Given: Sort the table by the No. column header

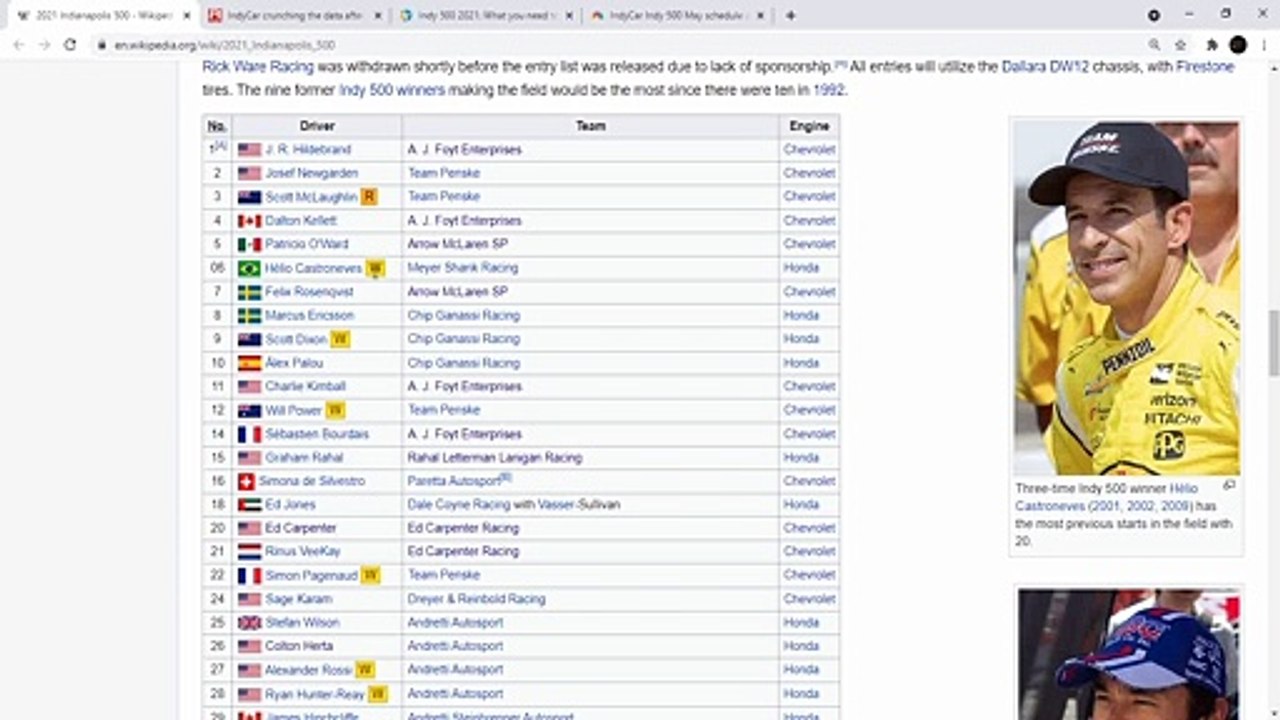Looking at the screenshot, I should click(x=217, y=126).
